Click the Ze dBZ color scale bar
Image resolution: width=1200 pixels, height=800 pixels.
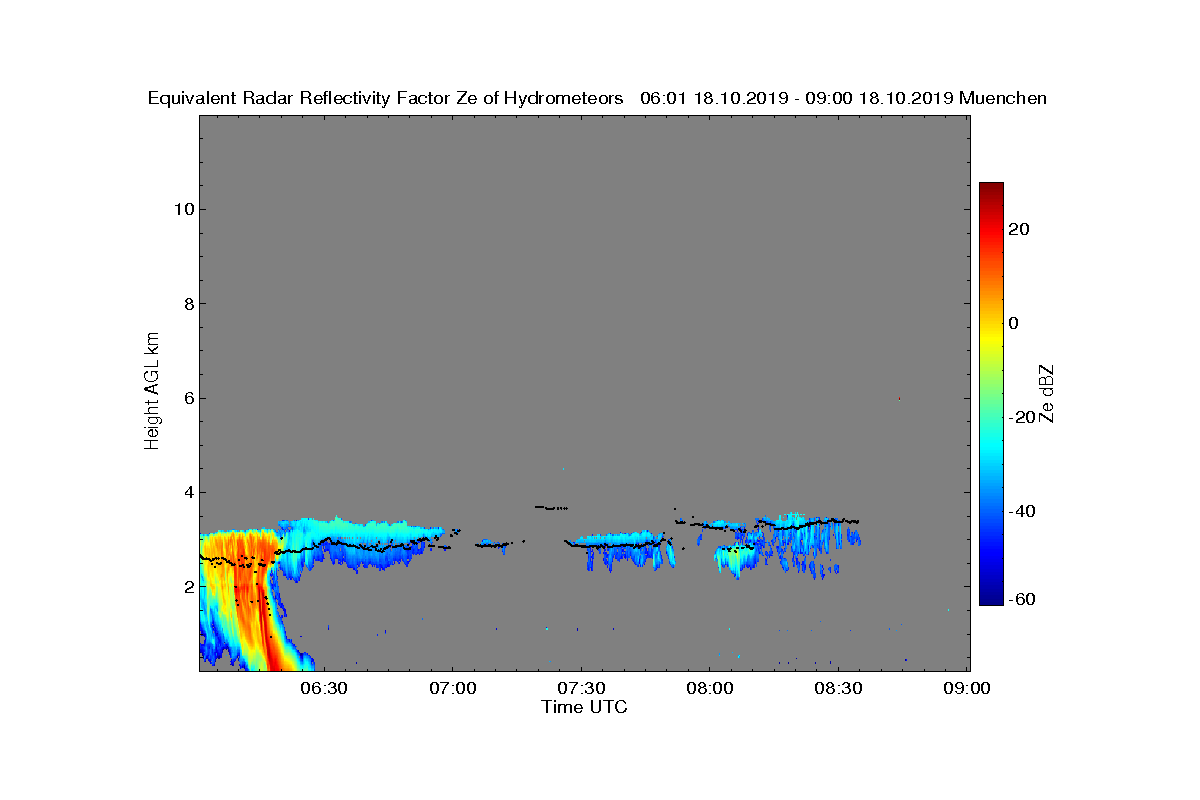click(991, 394)
